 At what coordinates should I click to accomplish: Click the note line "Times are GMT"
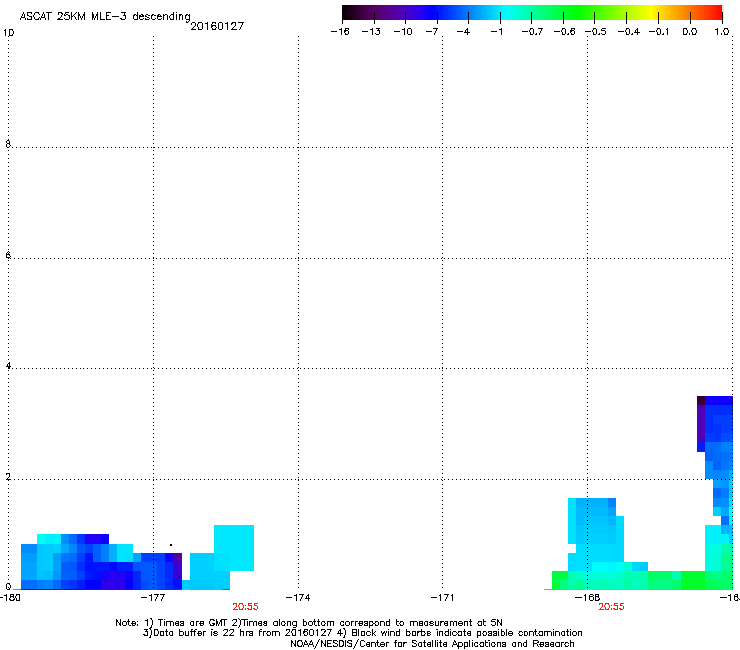click(x=309, y=623)
